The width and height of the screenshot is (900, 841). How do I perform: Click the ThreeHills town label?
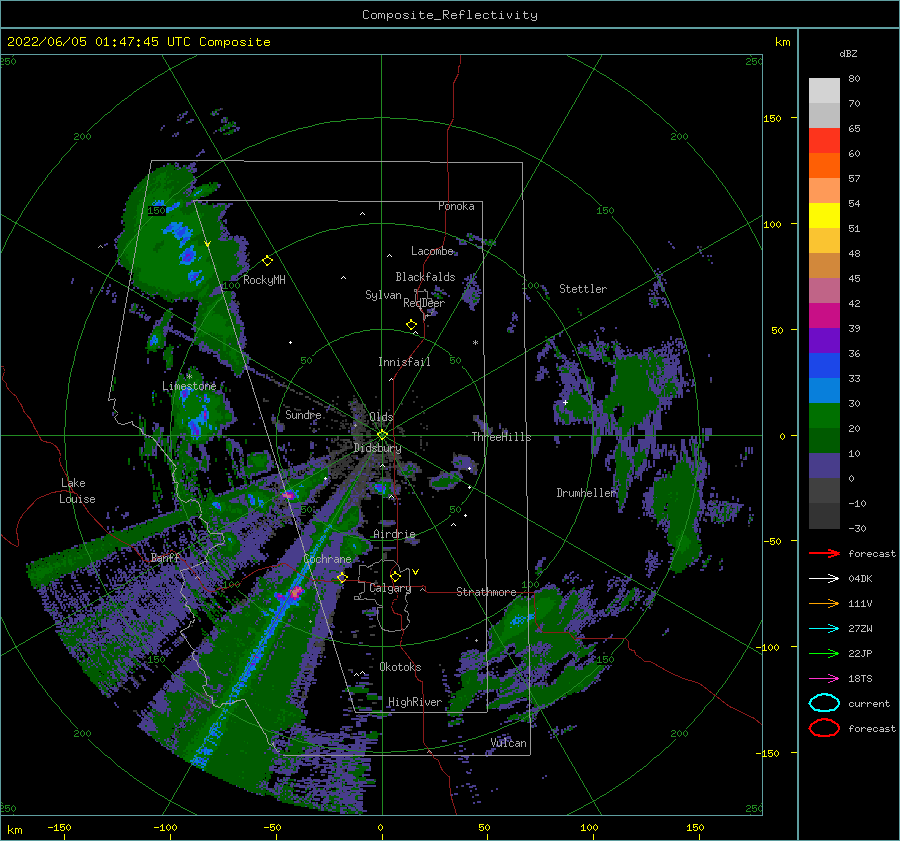coord(502,437)
